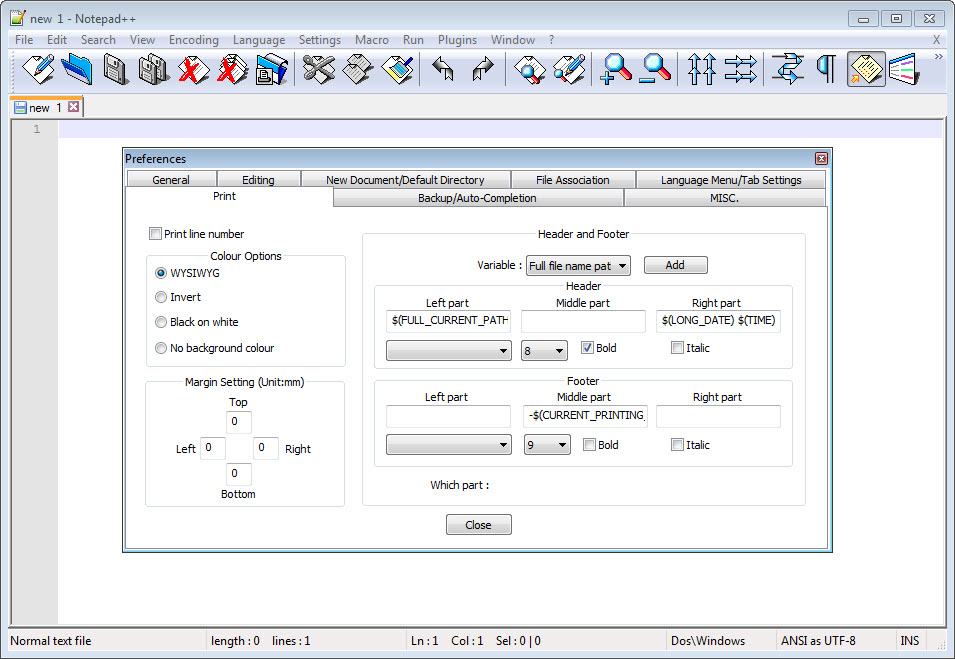The height and width of the screenshot is (659, 955).
Task: Click the Synchronize horizontal scrolling icon
Action: tap(741, 69)
